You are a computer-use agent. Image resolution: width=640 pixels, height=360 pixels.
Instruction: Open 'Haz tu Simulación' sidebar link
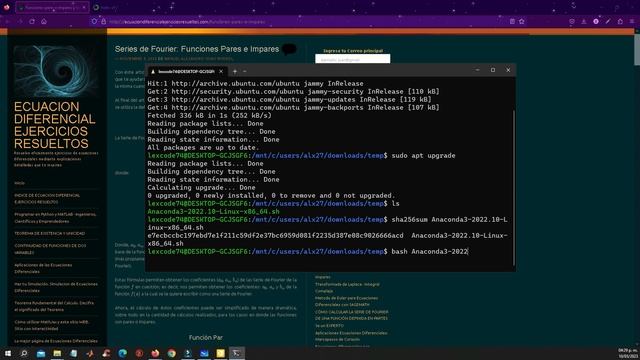(x=56, y=287)
